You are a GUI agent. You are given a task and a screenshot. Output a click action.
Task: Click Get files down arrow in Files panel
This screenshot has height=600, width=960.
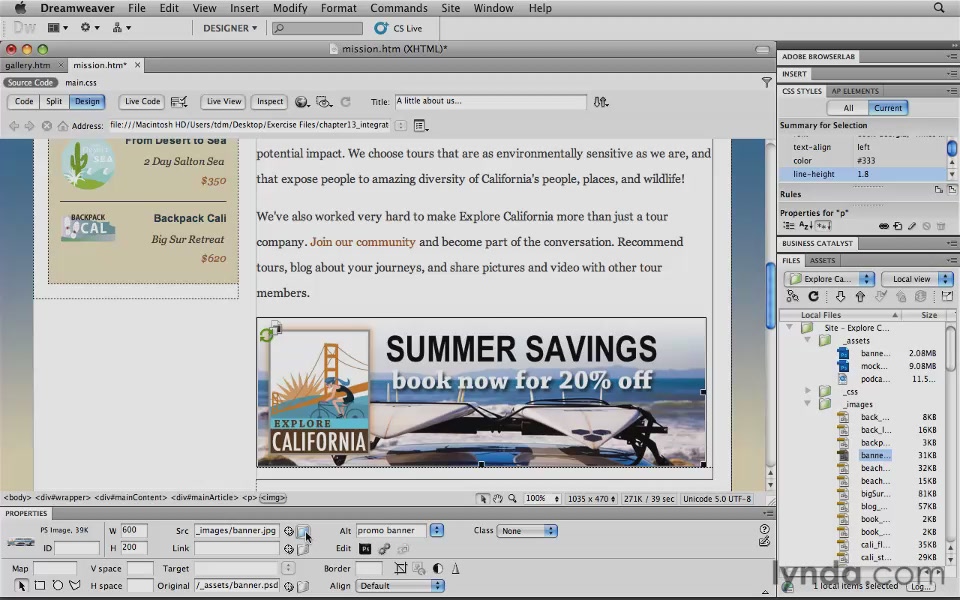pyautogui.click(x=840, y=296)
